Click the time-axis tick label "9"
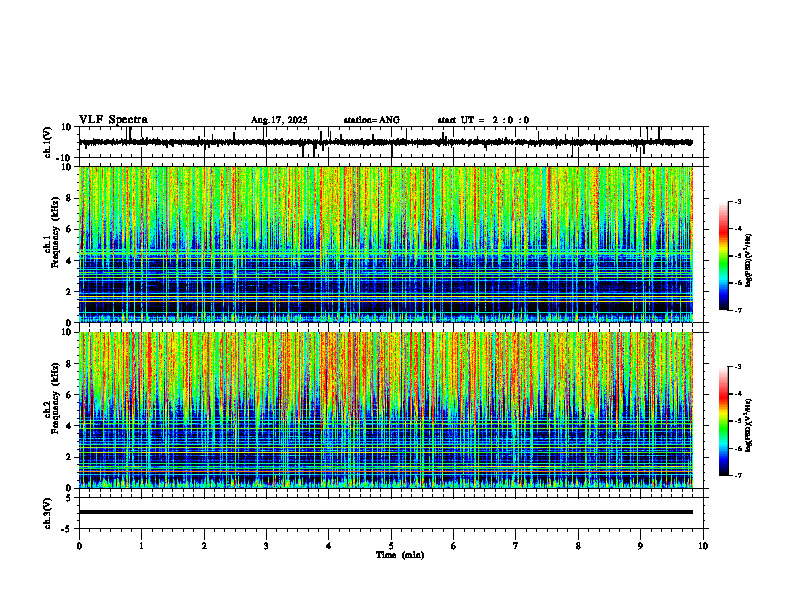This screenshot has width=792, height=612. coord(640,546)
